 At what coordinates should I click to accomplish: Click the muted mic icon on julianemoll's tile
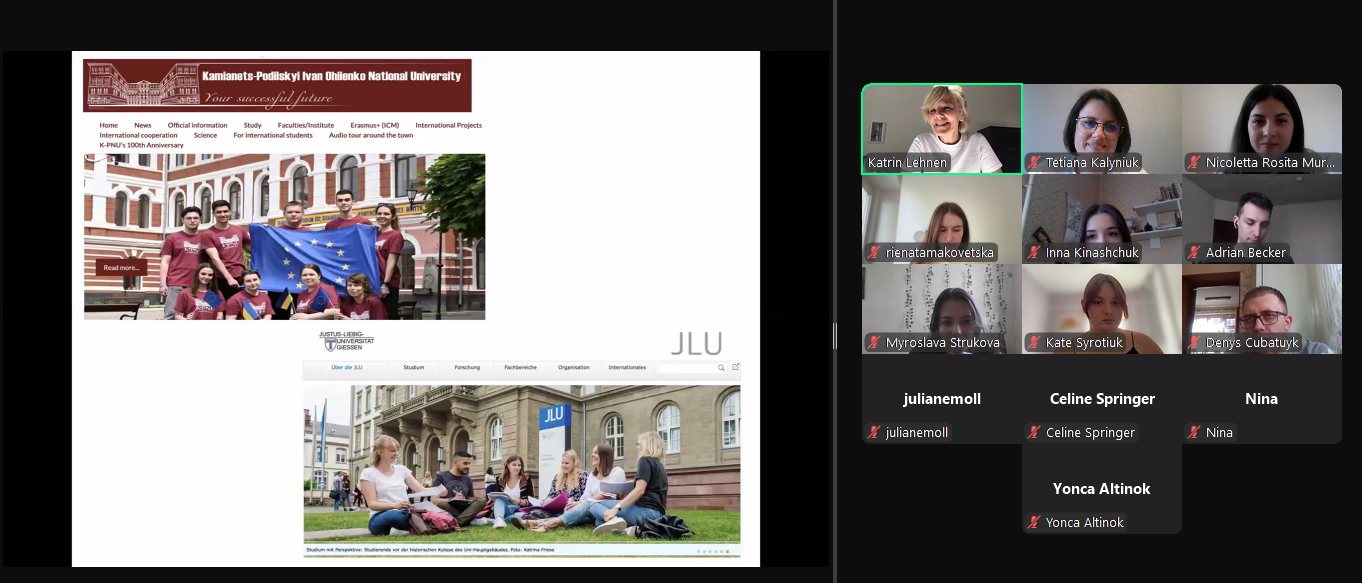click(874, 433)
